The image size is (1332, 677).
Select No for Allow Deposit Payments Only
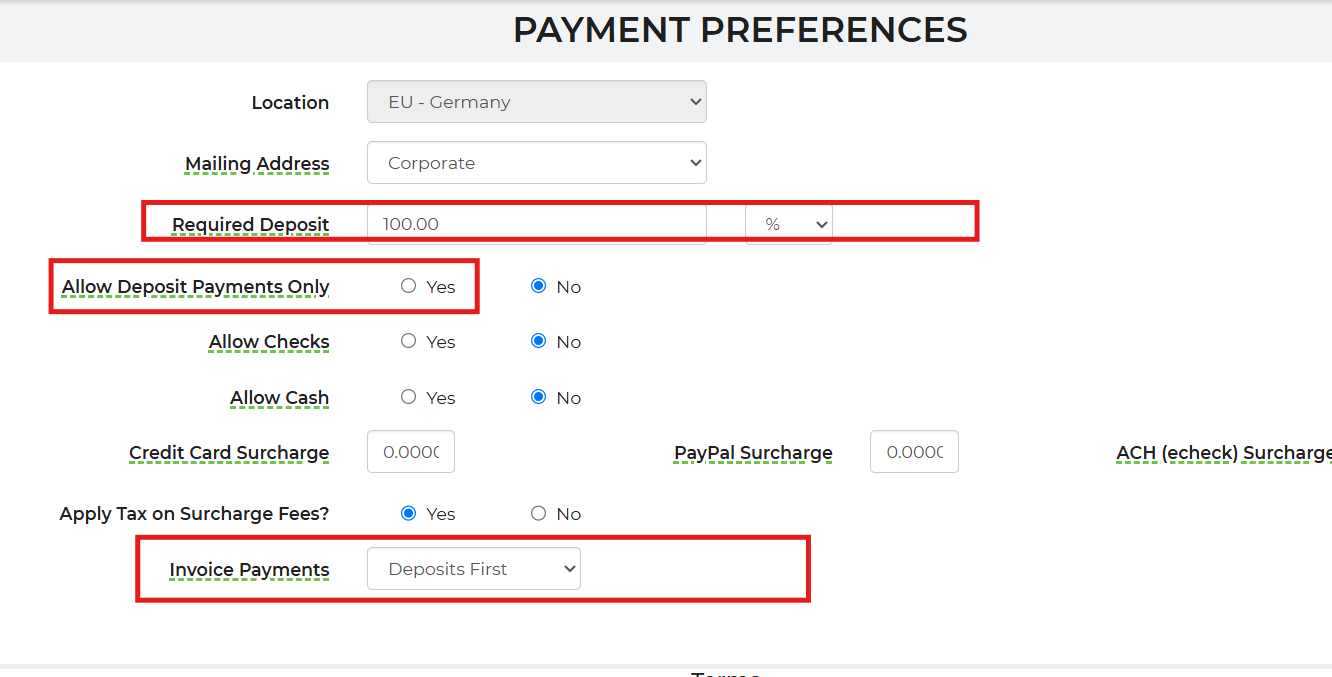[539, 286]
